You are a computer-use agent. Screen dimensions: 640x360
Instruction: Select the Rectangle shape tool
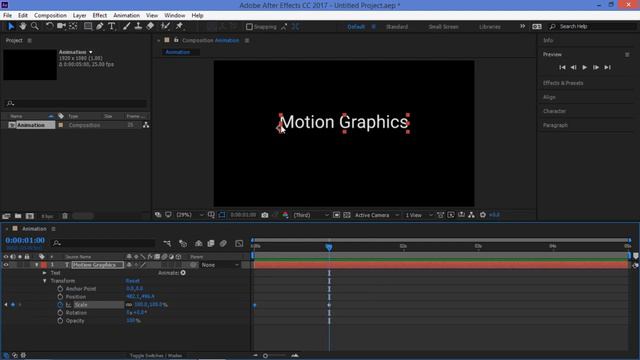(x=88, y=27)
